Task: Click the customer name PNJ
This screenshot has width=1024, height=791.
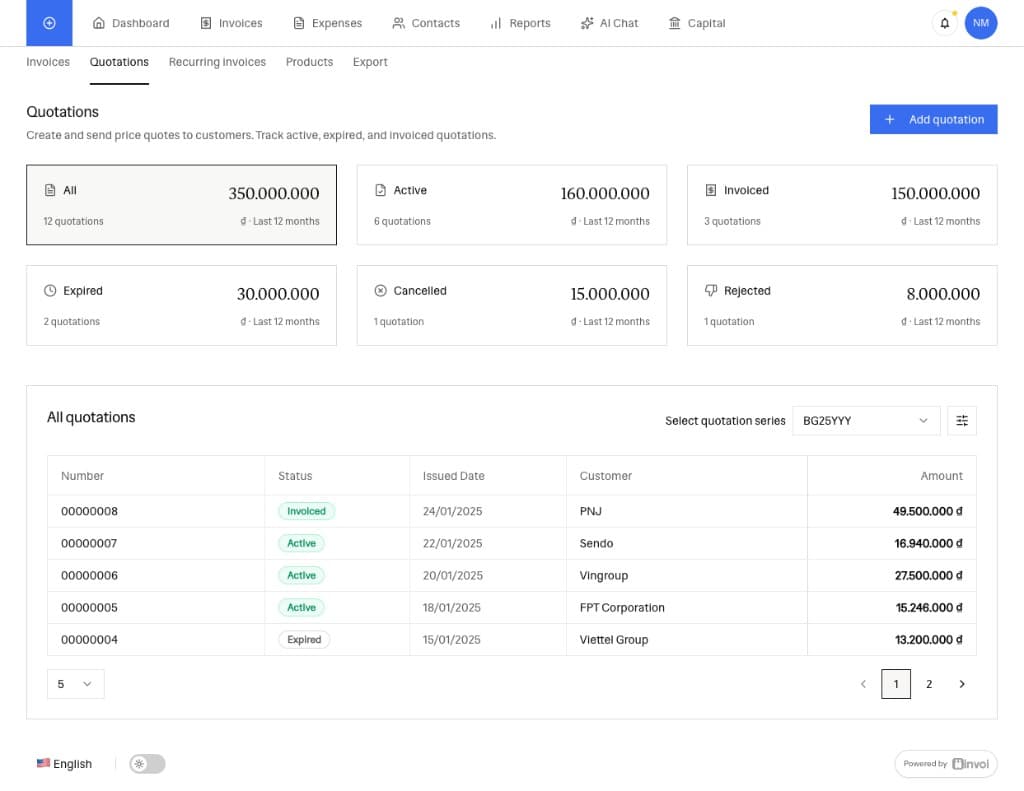Action: click(590, 511)
